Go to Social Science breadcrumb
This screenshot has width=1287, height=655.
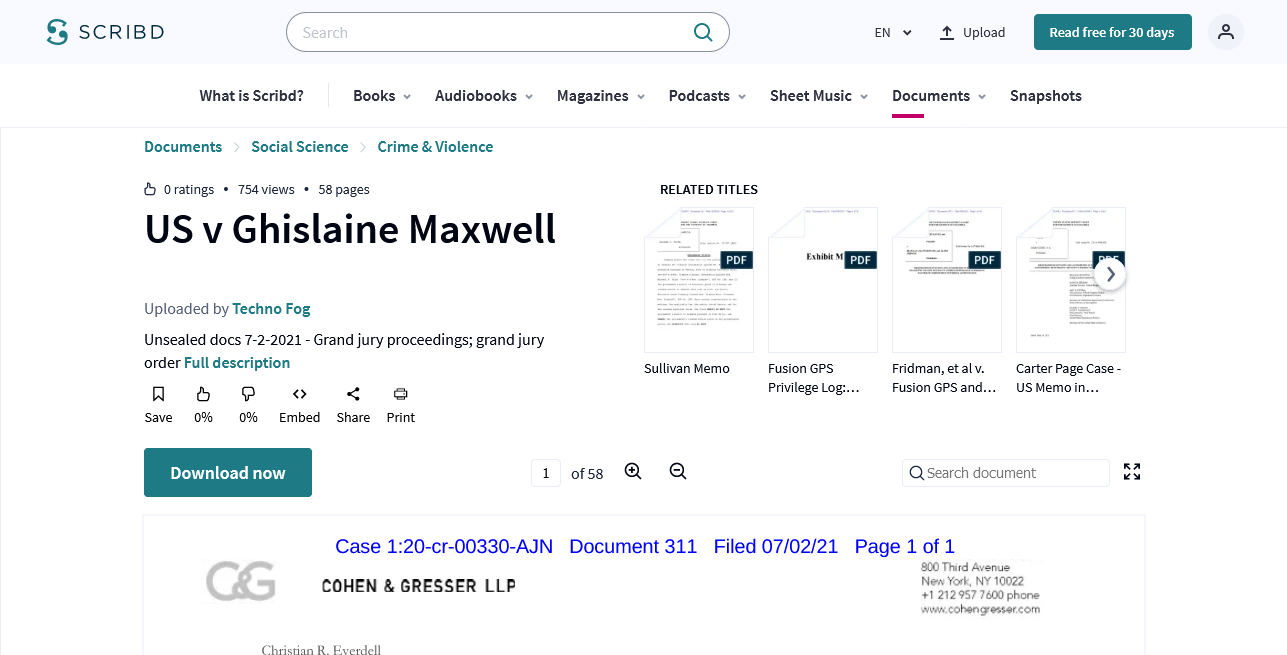click(300, 147)
